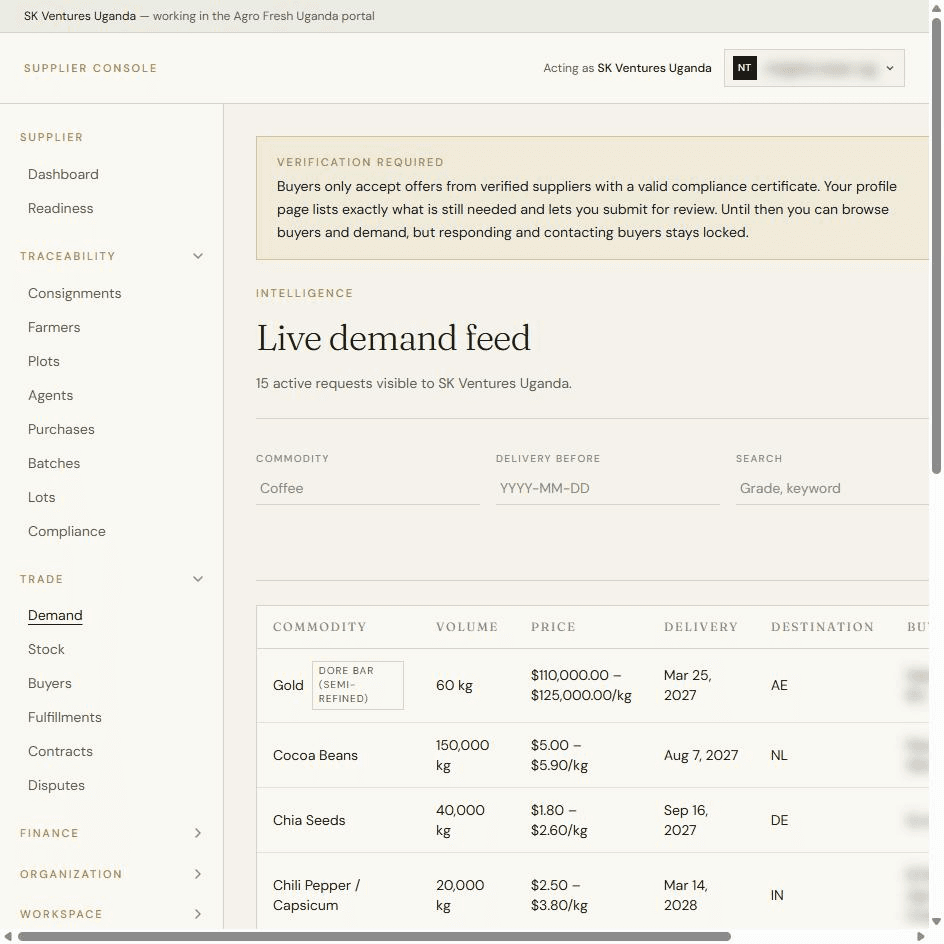This screenshot has height=944, width=944.
Task: Open Agents in sidebar
Action: click(51, 396)
